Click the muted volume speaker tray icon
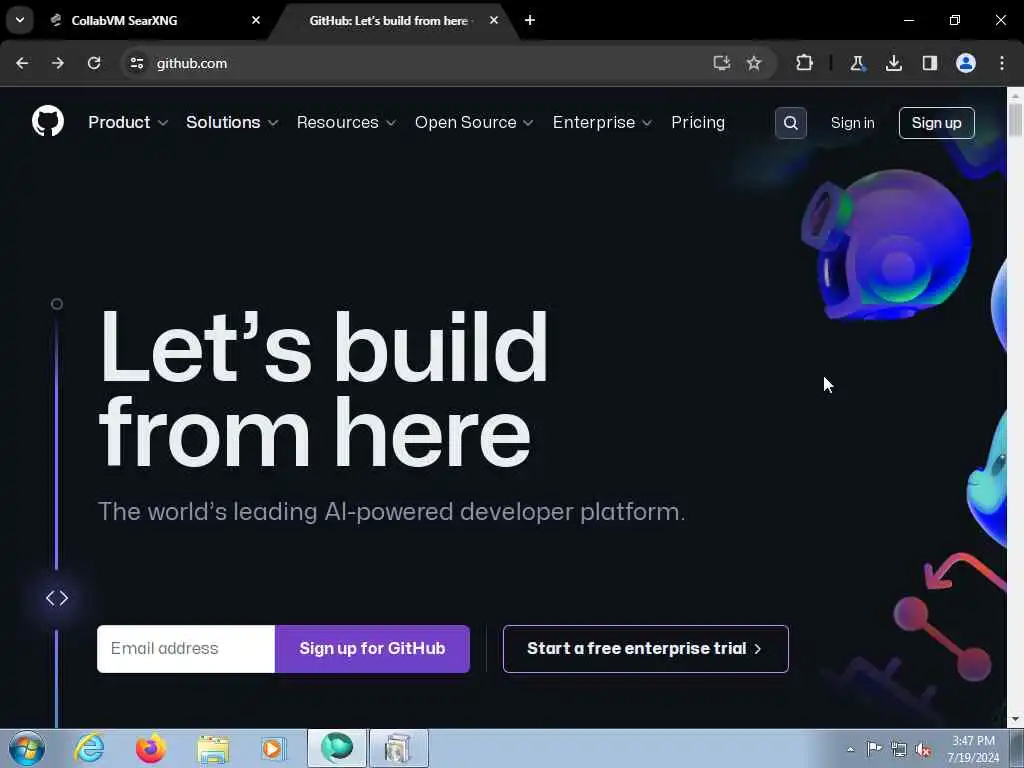This screenshot has width=1024, height=768. point(923,749)
